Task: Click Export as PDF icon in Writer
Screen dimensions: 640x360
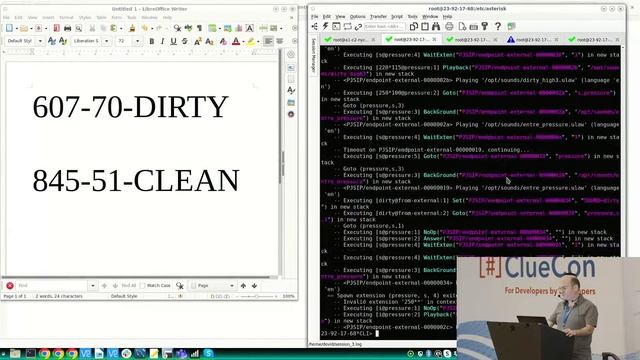Action: 56,28
